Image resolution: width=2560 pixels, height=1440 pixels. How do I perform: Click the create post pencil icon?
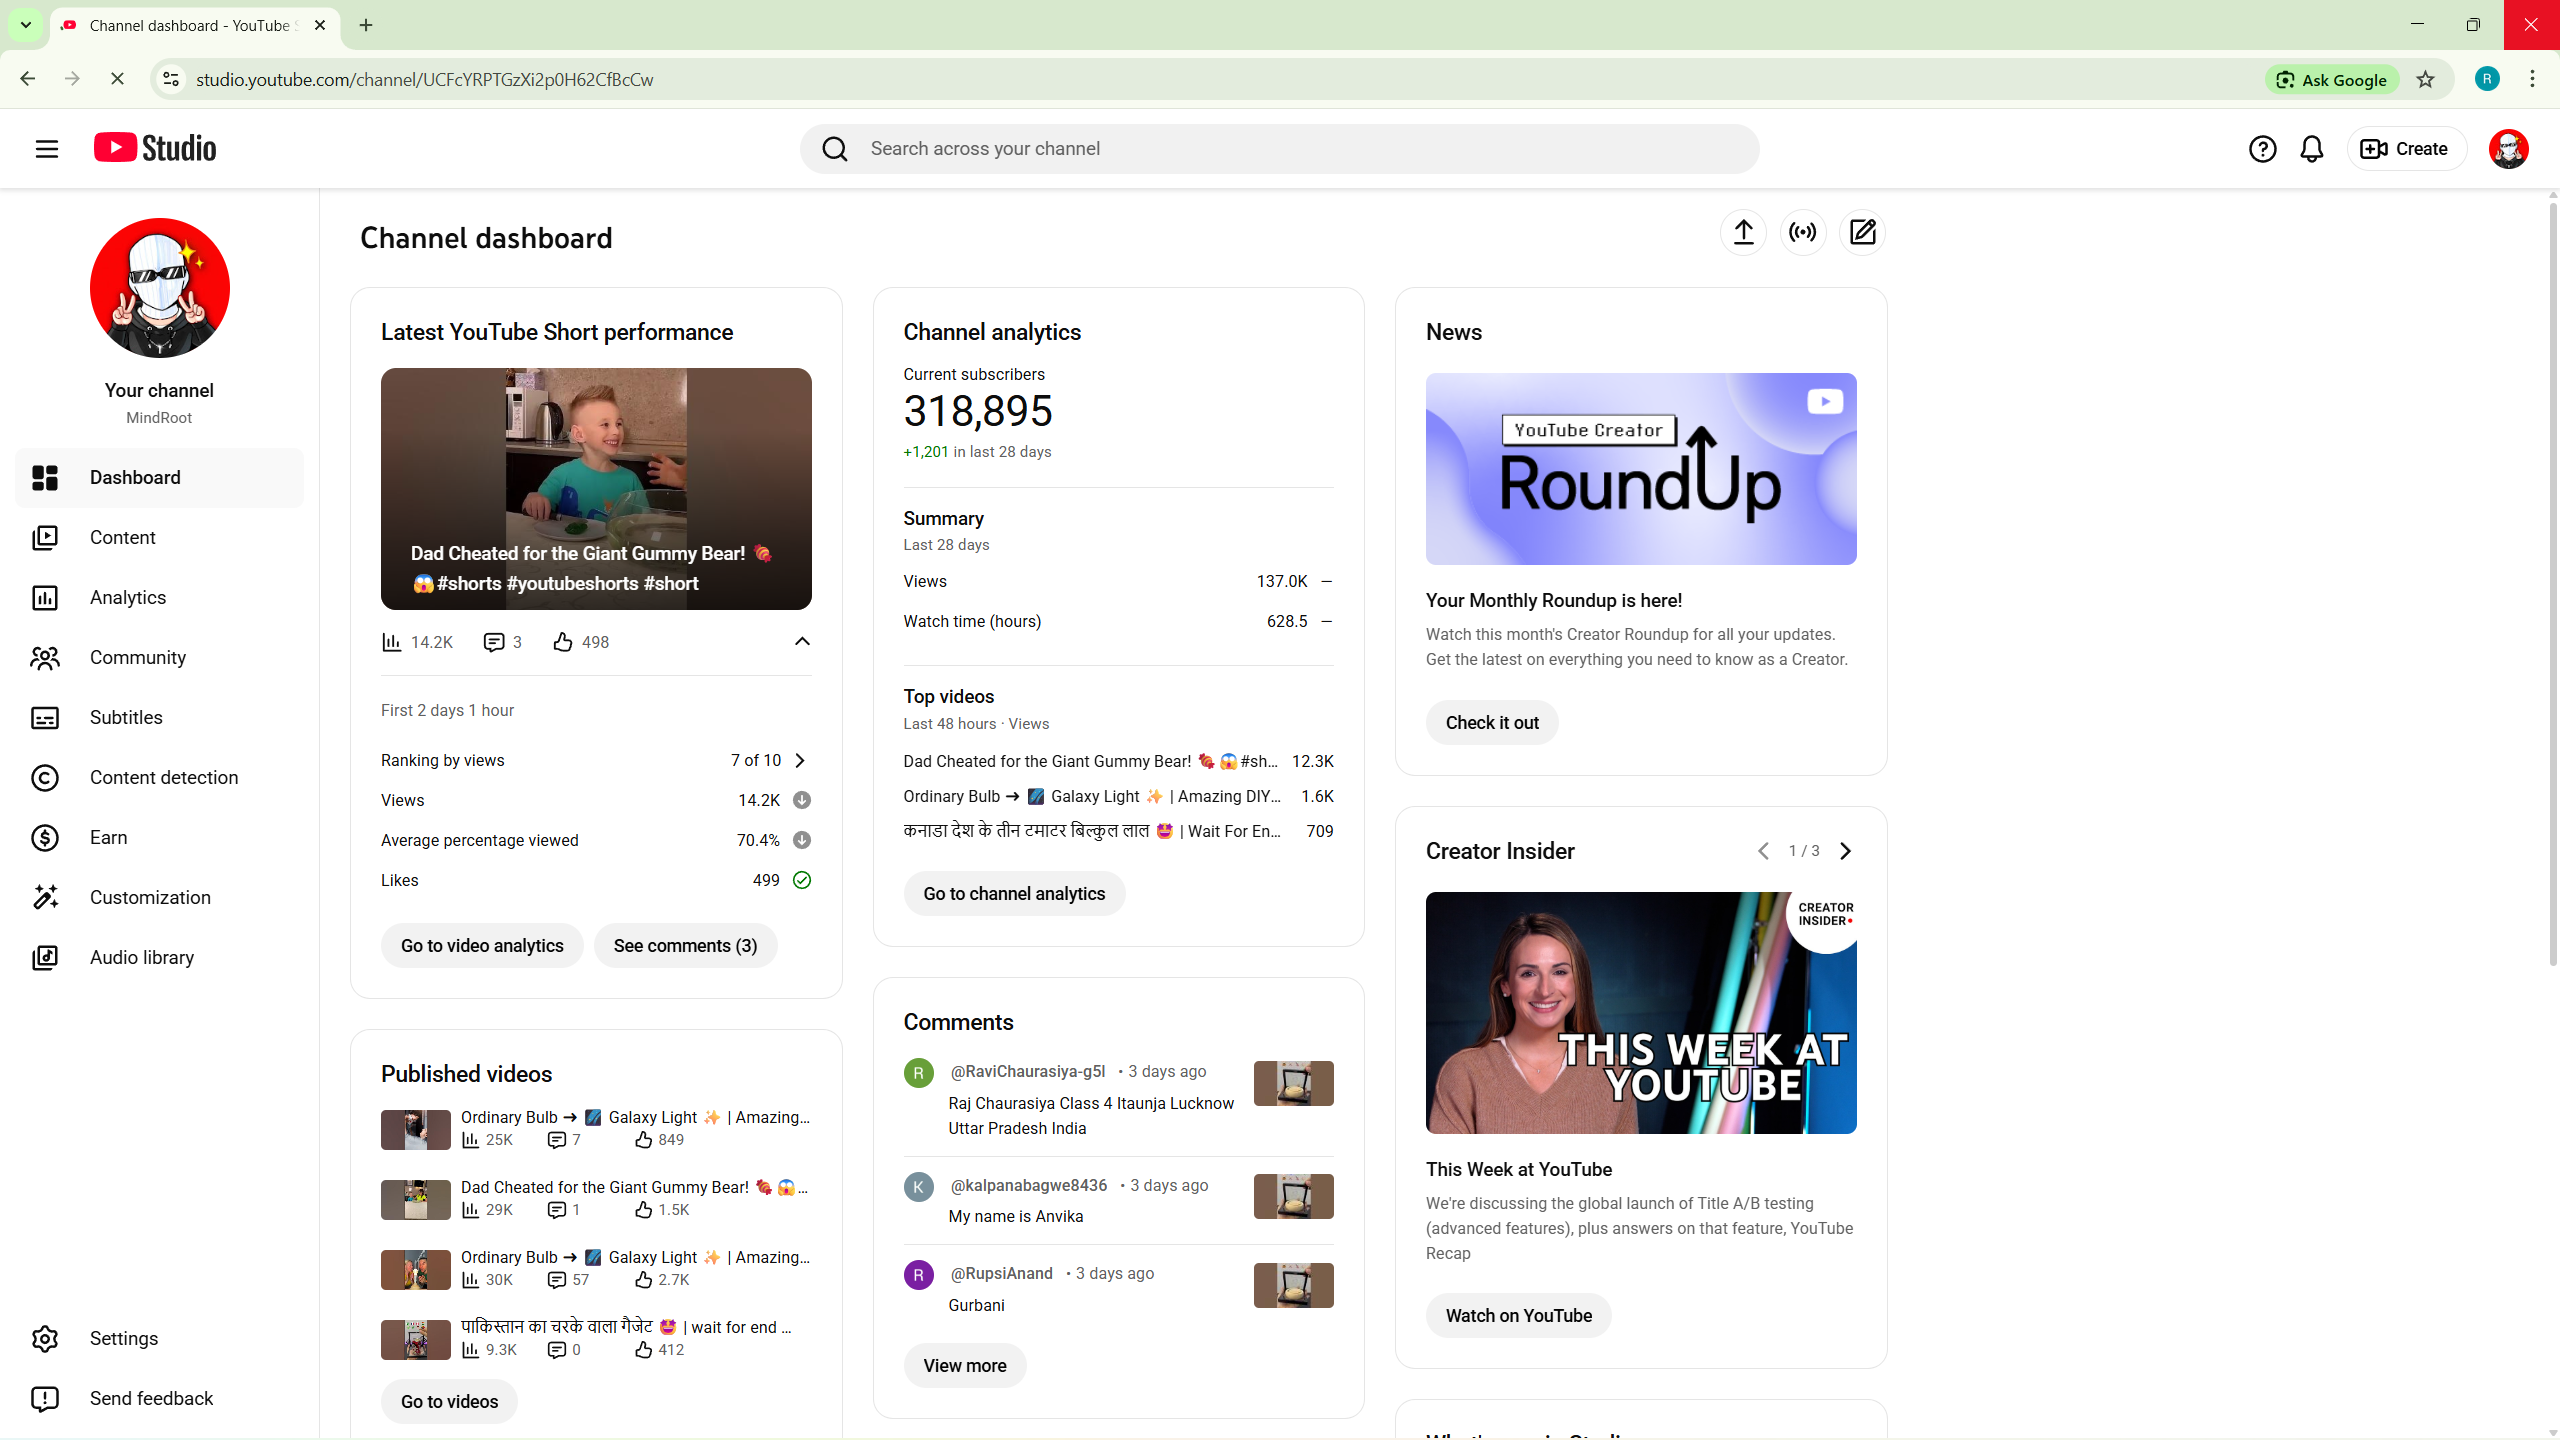point(1862,232)
